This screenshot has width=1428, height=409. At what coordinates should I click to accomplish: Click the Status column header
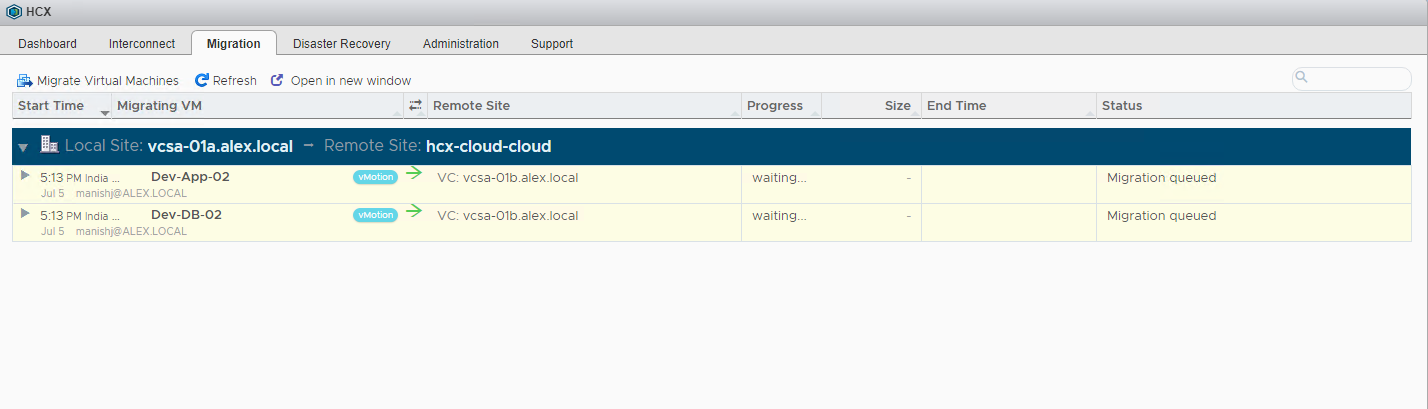(x=1121, y=106)
